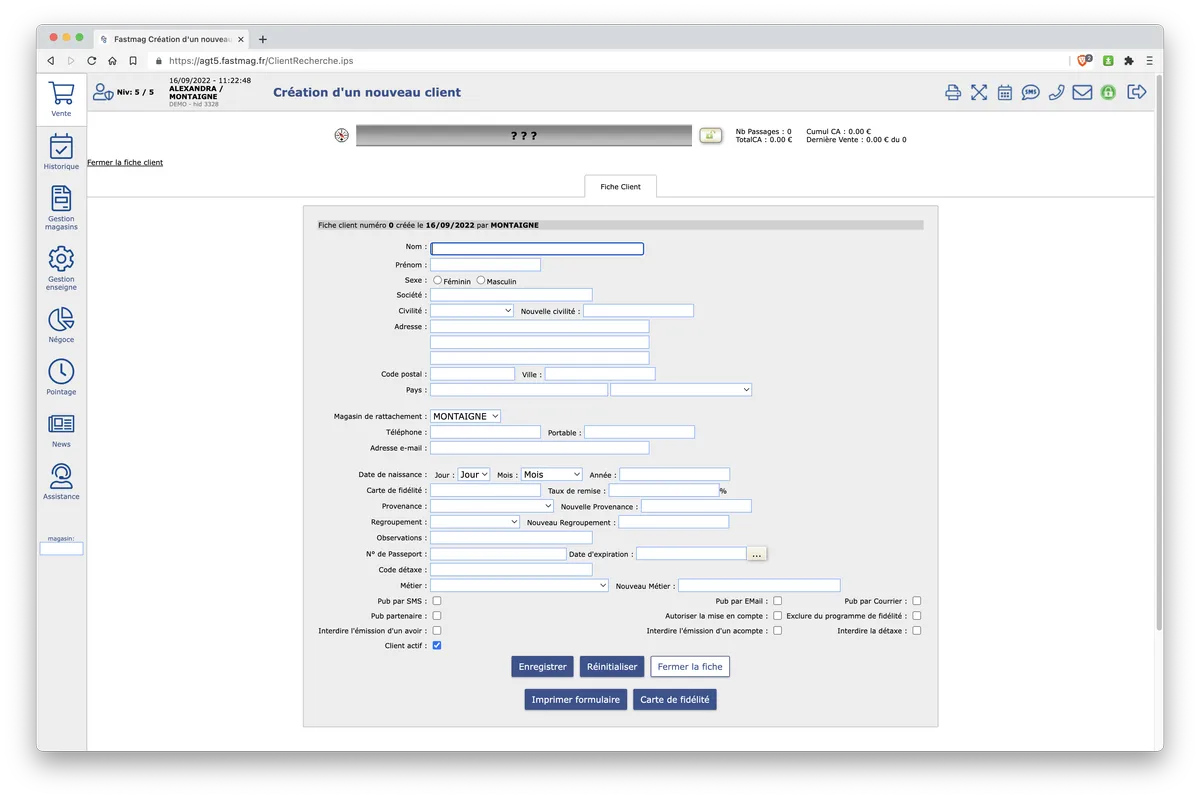
Task: Open a new browser tab
Action: click(263, 39)
